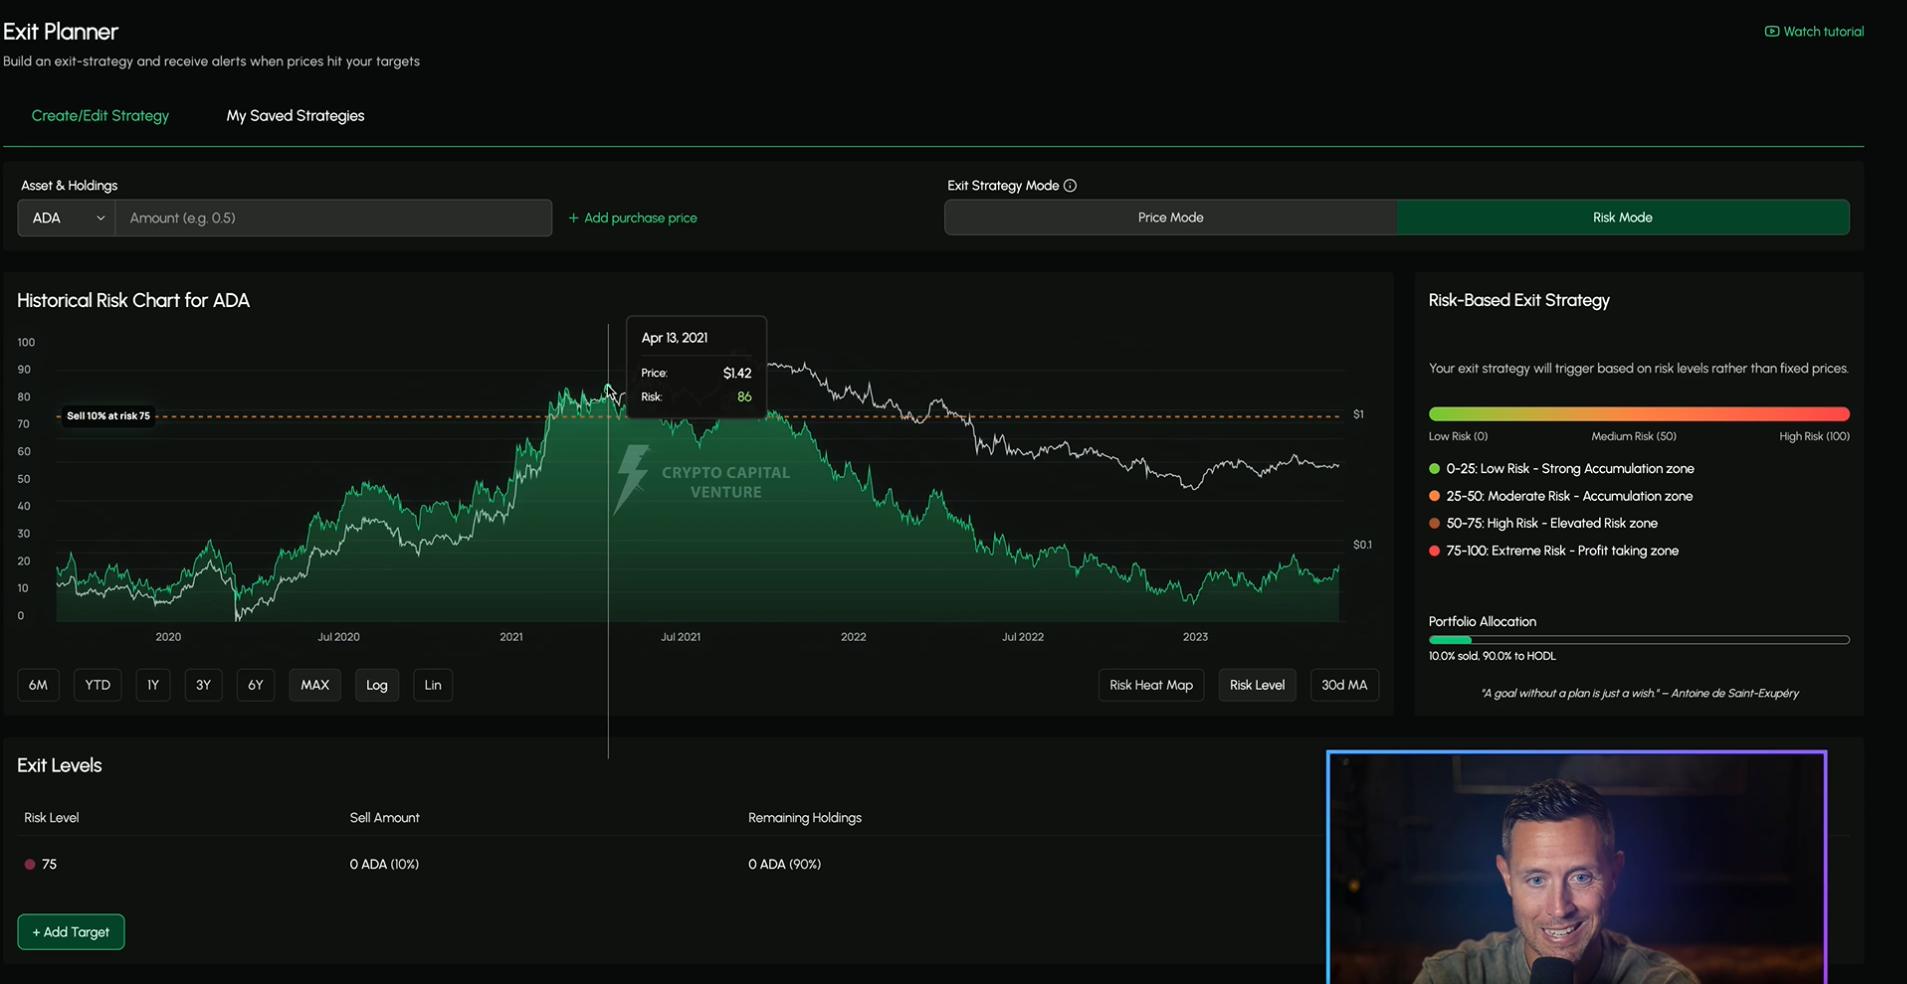Select the Create/Edit Strategy tab
Image resolution: width=1907 pixels, height=984 pixels.
[x=100, y=115]
